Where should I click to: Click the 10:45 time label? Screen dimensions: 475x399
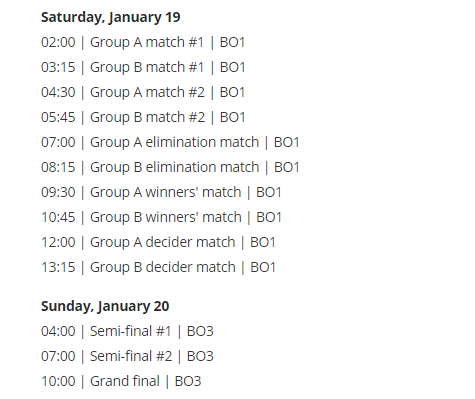tap(58, 217)
